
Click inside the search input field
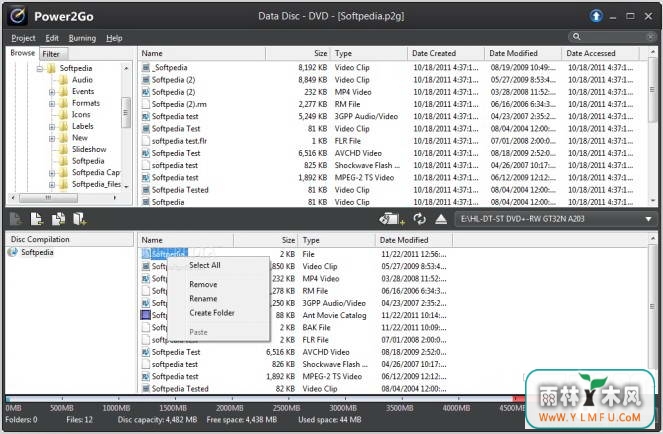coord(613,37)
